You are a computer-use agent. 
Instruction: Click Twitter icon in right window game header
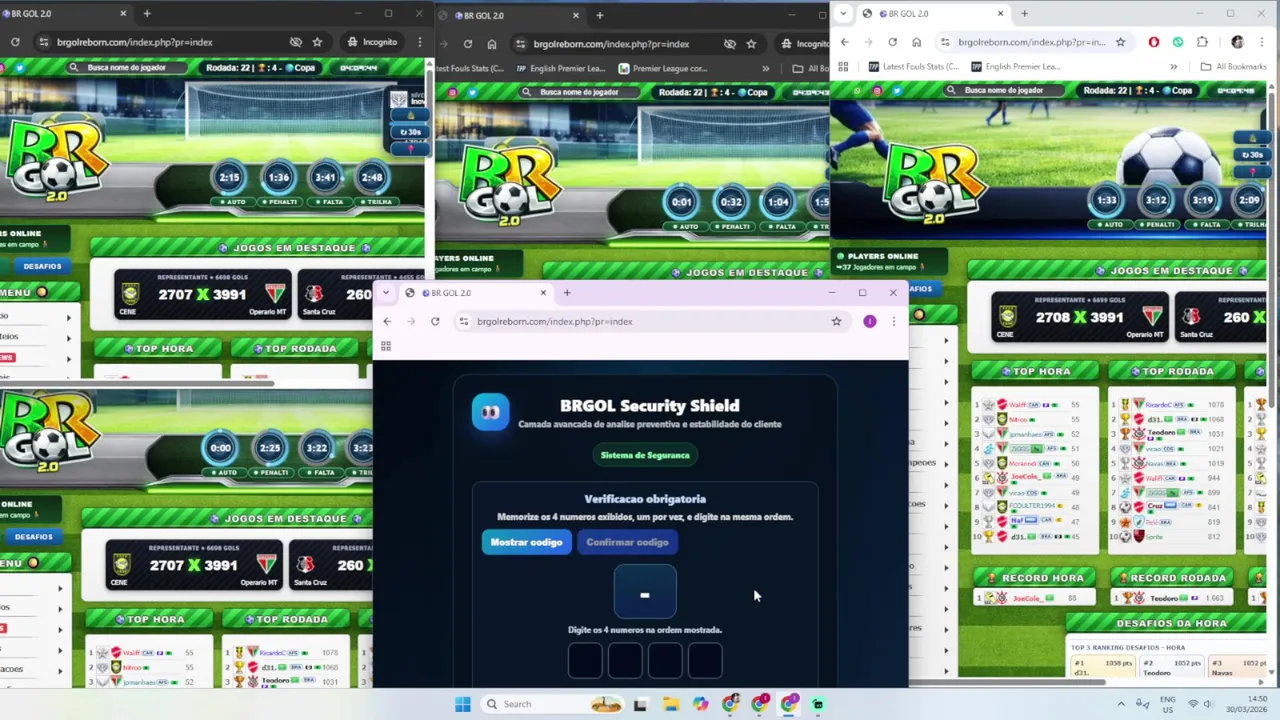[897, 90]
